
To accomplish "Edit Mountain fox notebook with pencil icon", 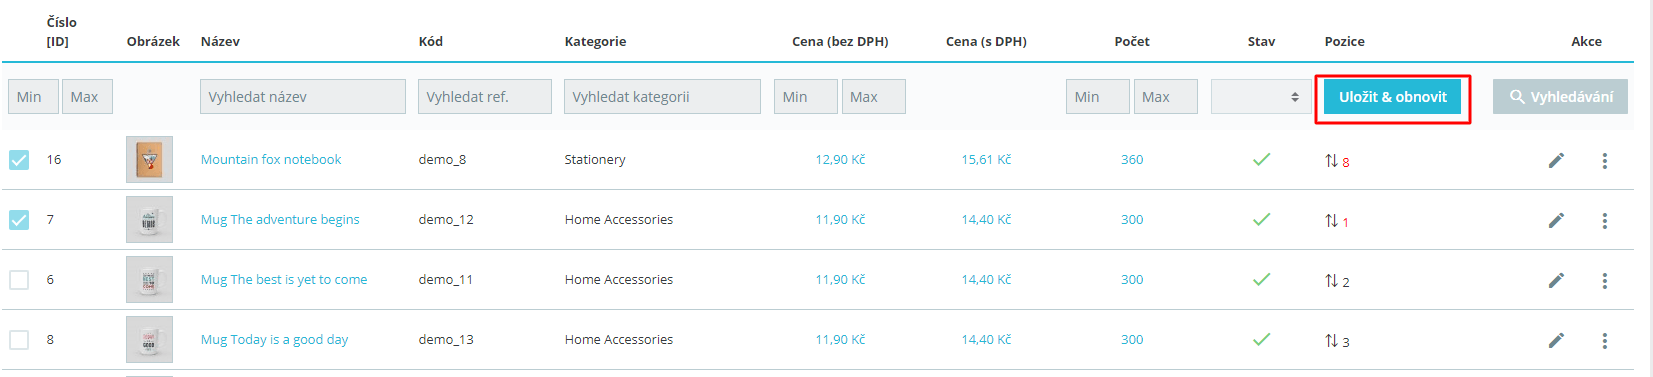I will point(1556,160).
